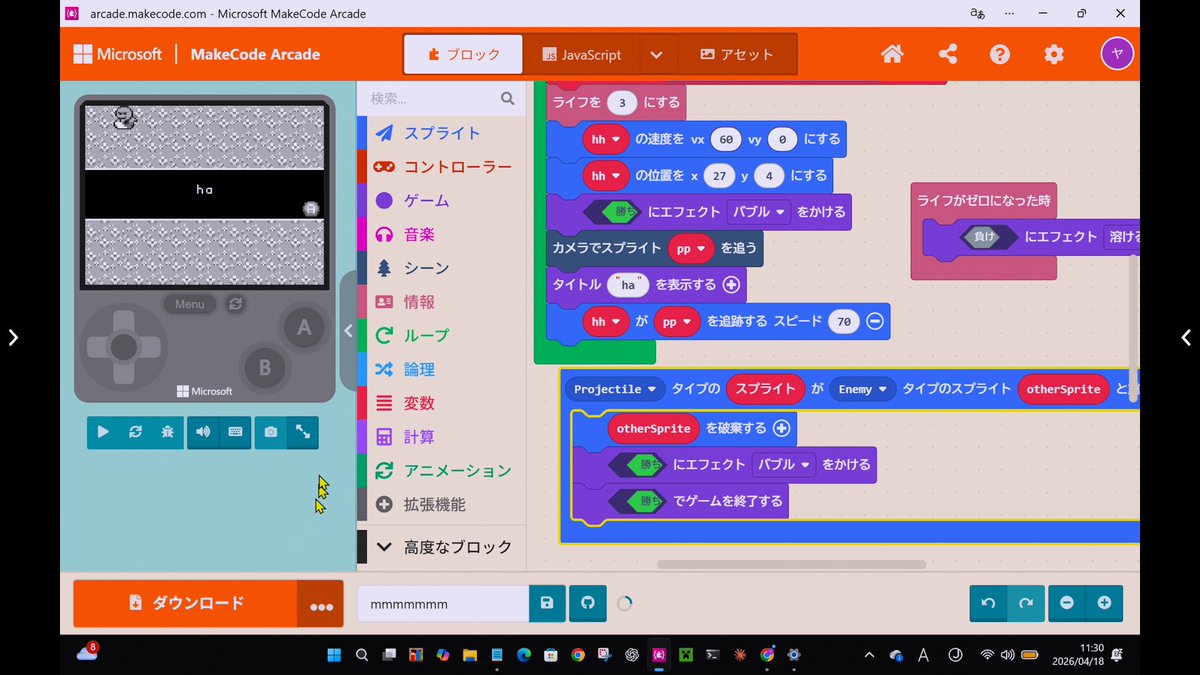The height and width of the screenshot is (675, 1200).
Task: Open the コントローラー block category
Action: pyautogui.click(x=441, y=167)
